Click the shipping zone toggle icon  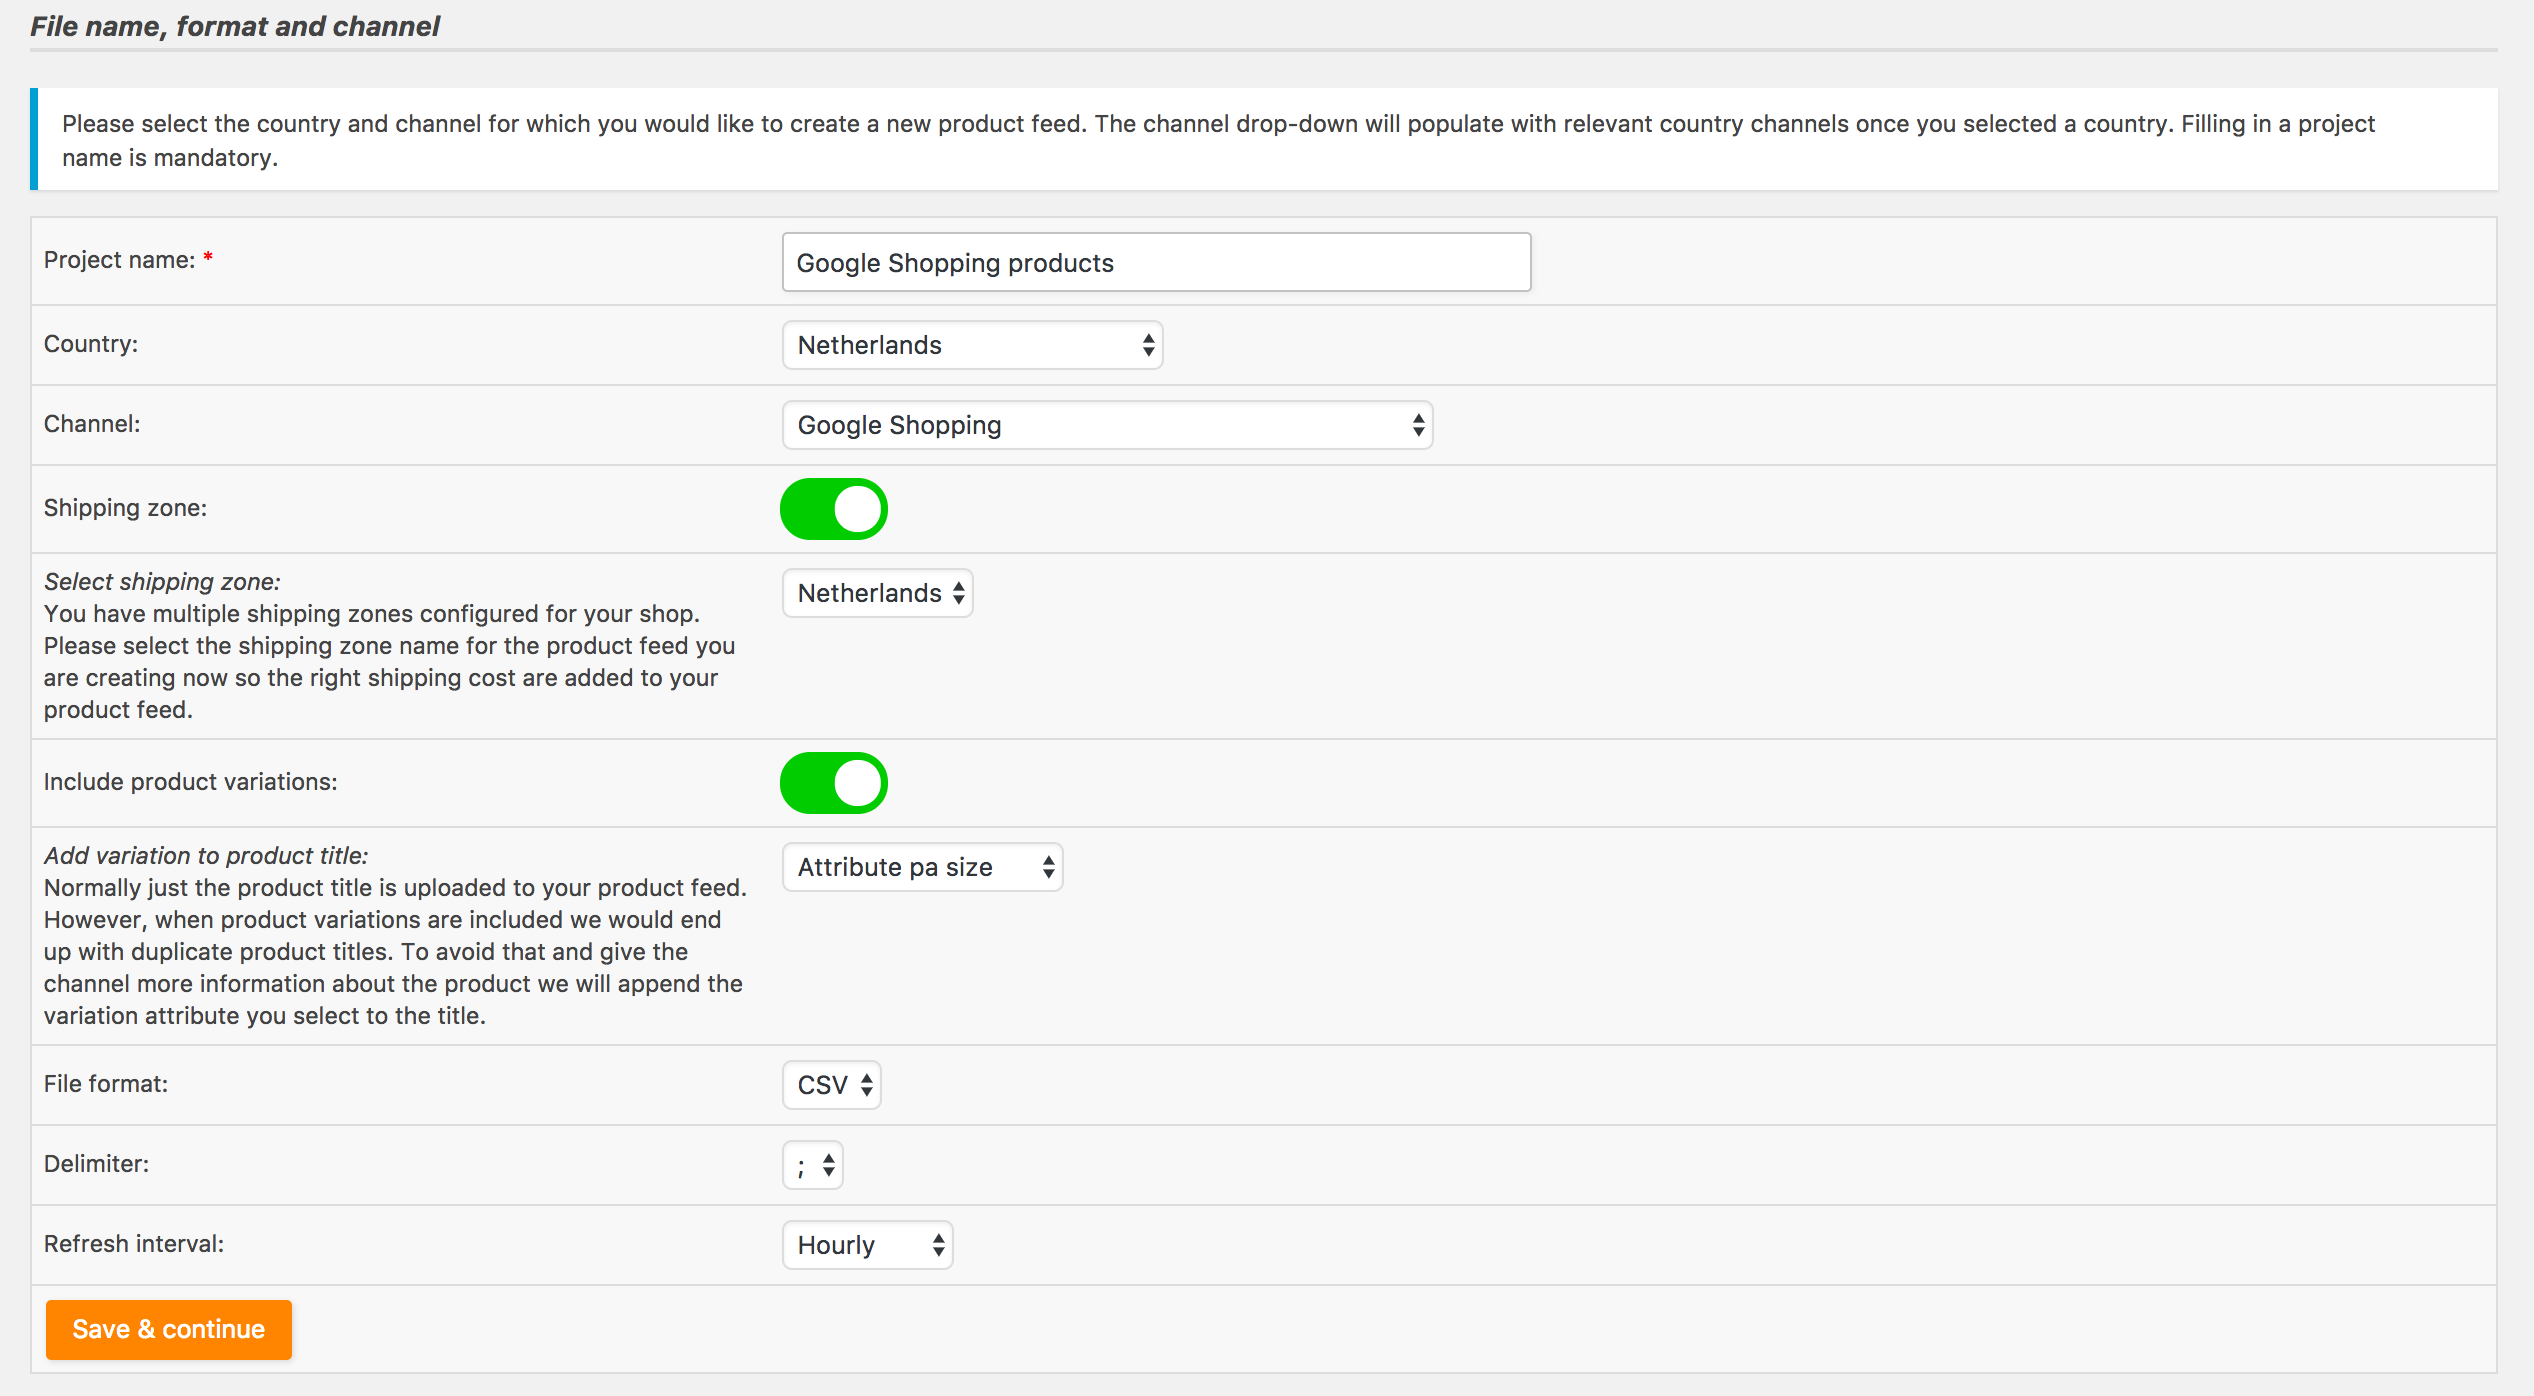(834, 507)
